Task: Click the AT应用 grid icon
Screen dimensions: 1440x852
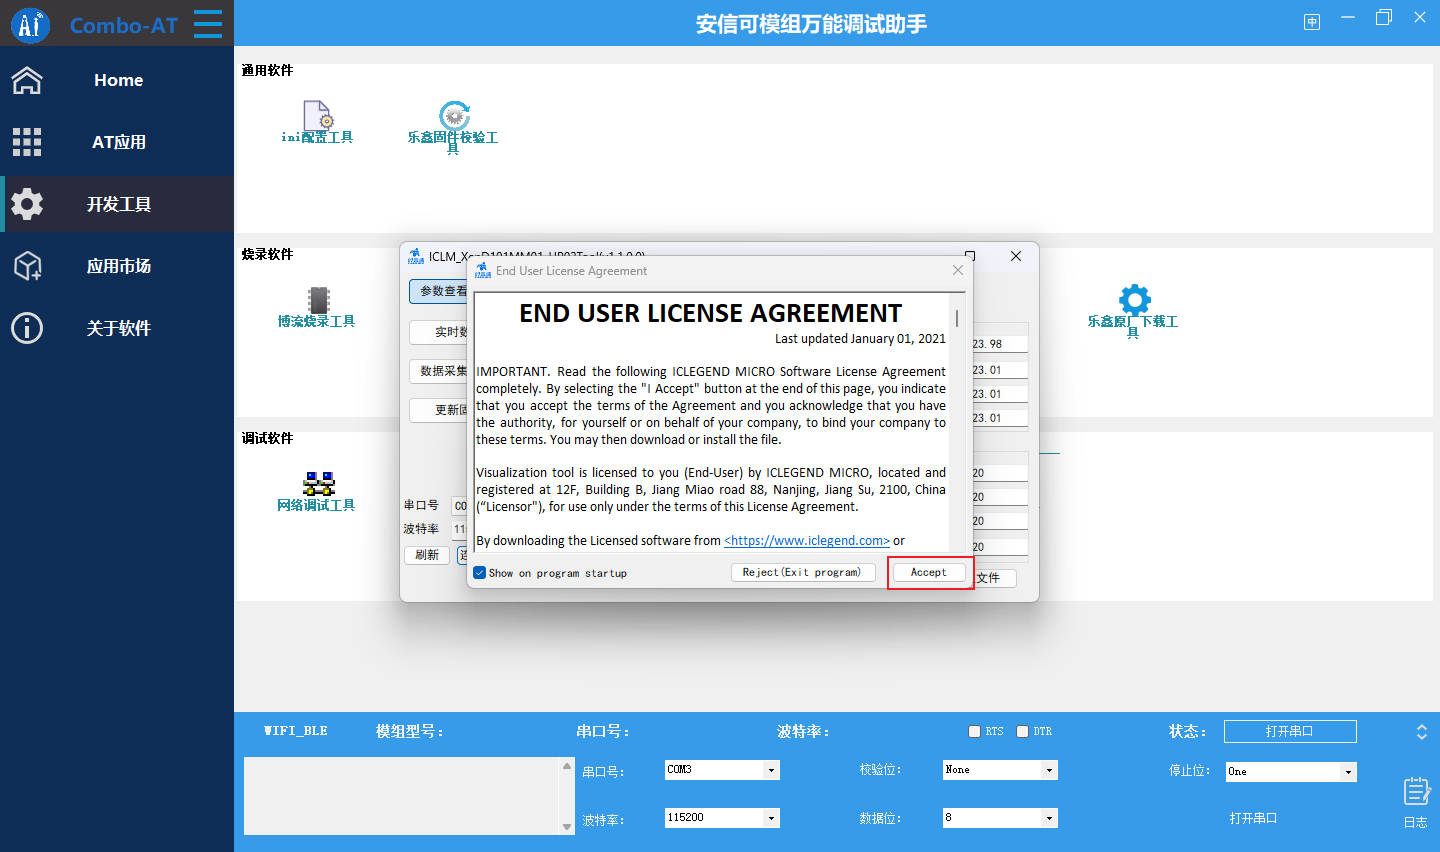Action: [27, 142]
